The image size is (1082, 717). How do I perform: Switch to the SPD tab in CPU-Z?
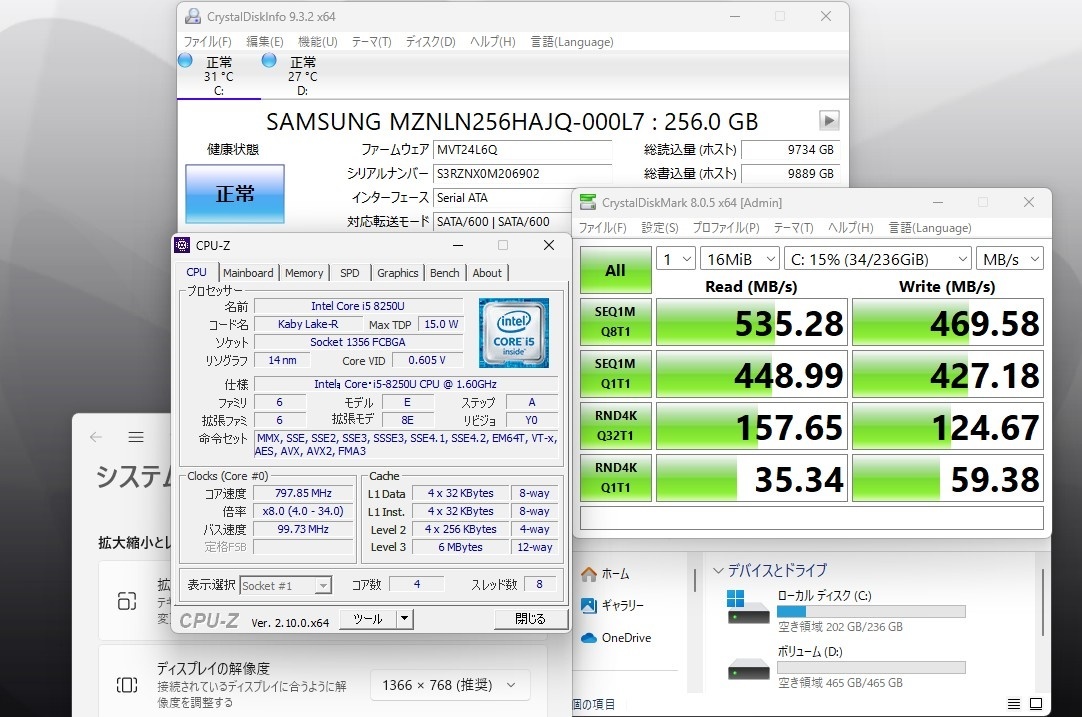coord(350,273)
